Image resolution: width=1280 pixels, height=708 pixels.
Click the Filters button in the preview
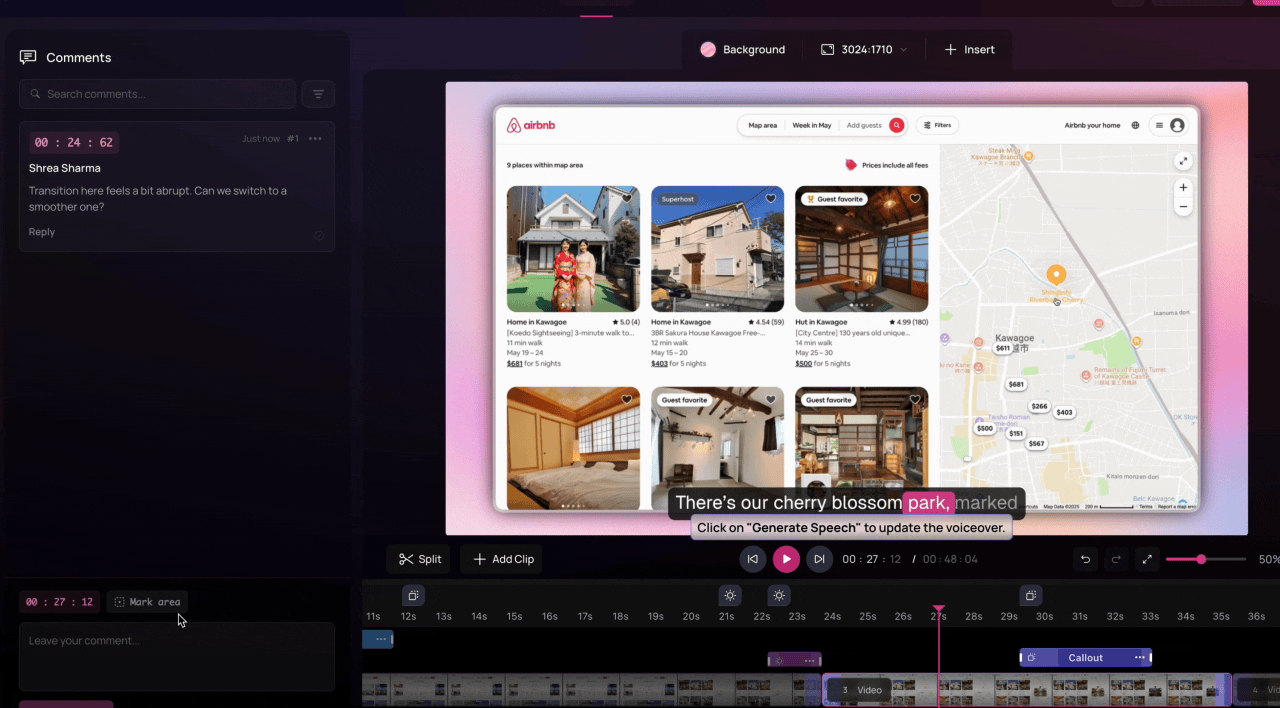pyautogui.click(x=937, y=125)
